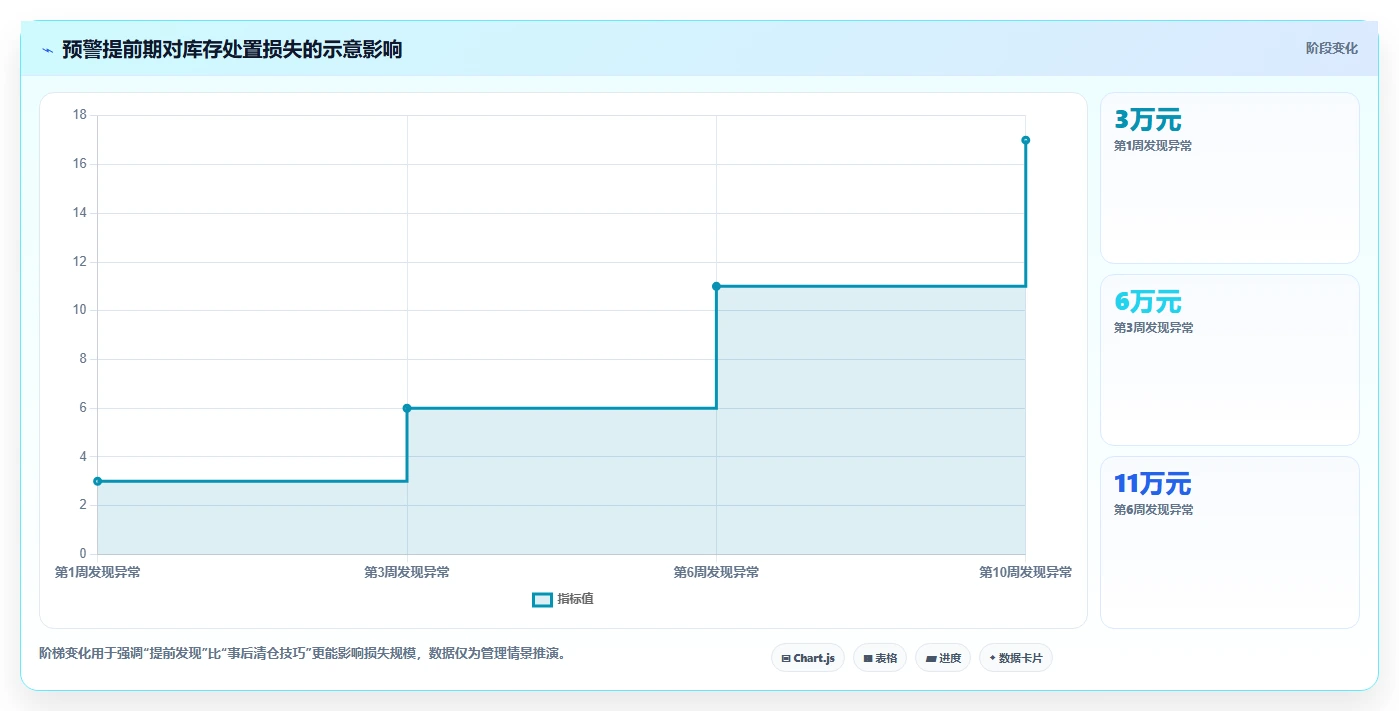Click the 第6周发现异常 caption under 11万元

(x=1153, y=510)
